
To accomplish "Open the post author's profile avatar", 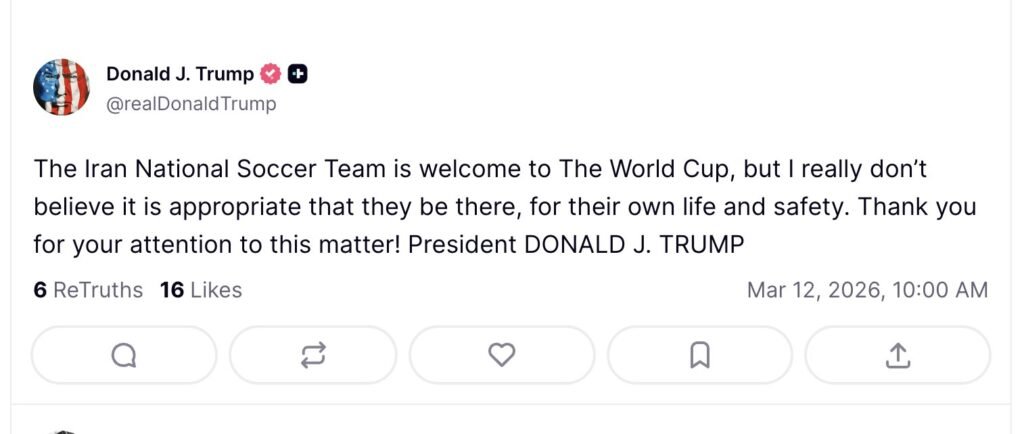I will click(62, 87).
